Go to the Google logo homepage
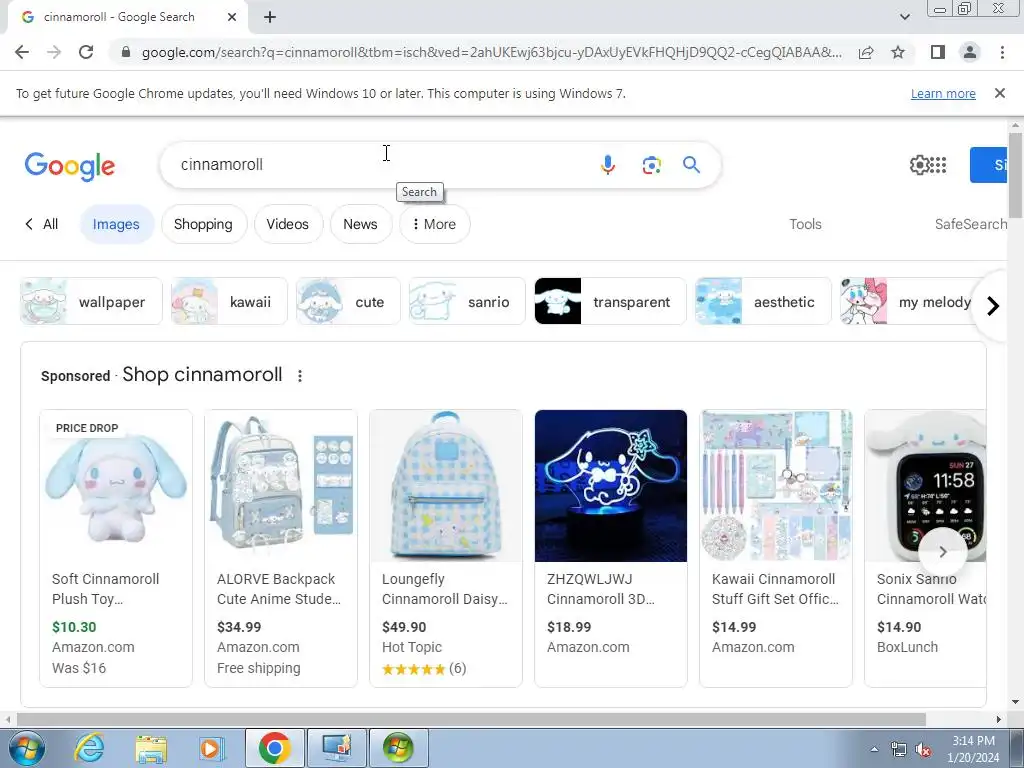 (70, 166)
